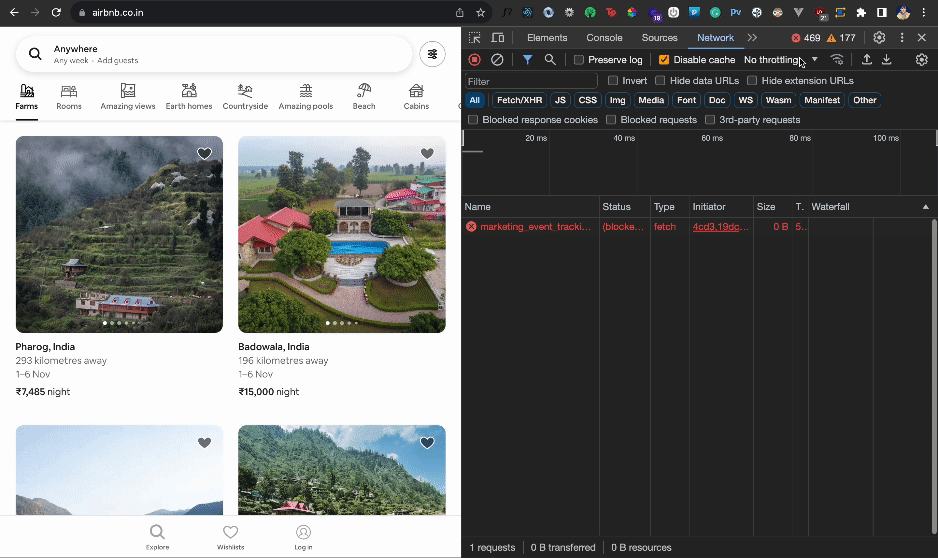
Task: Toggle the device toolbar icon
Action: click(498, 38)
